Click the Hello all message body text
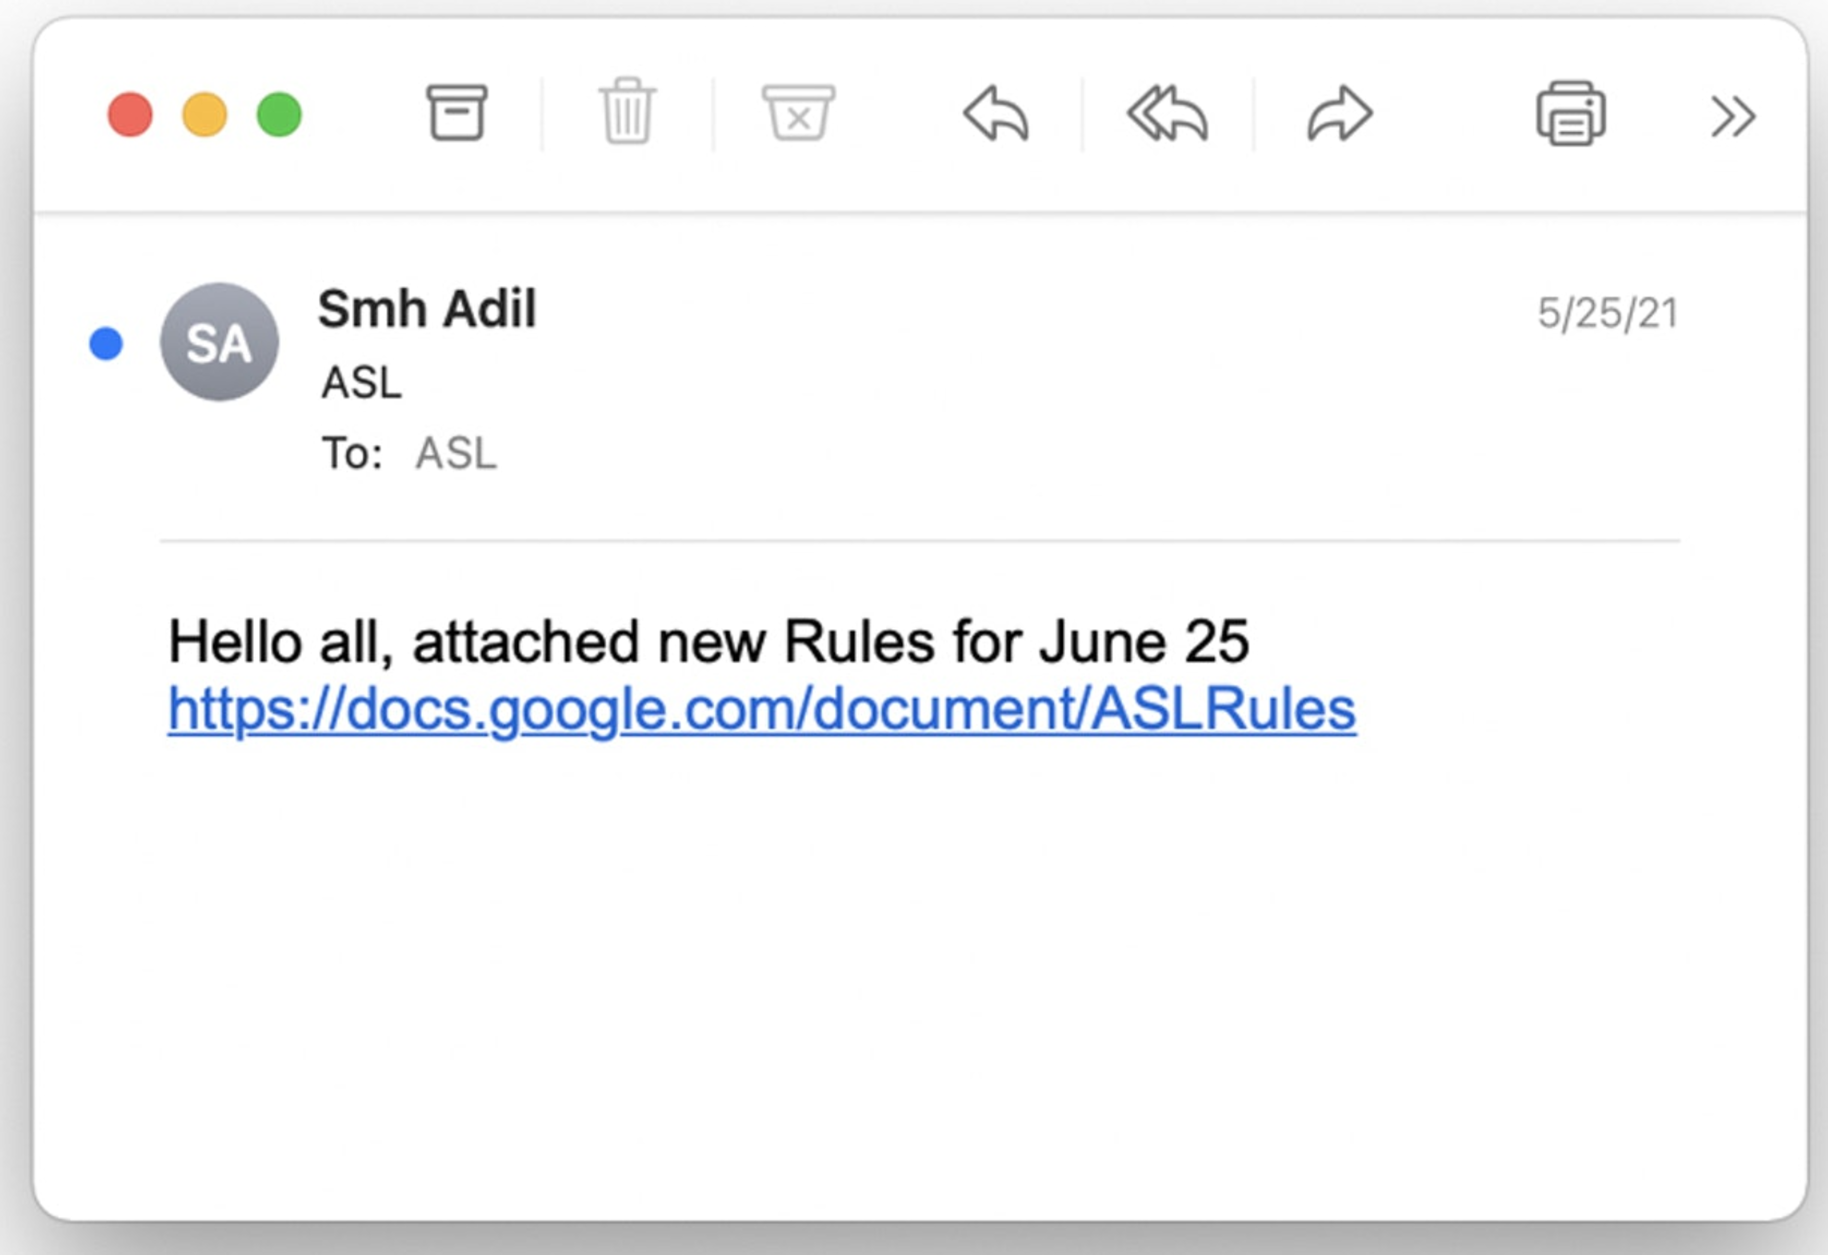This screenshot has width=1828, height=1255. point(708,641)
